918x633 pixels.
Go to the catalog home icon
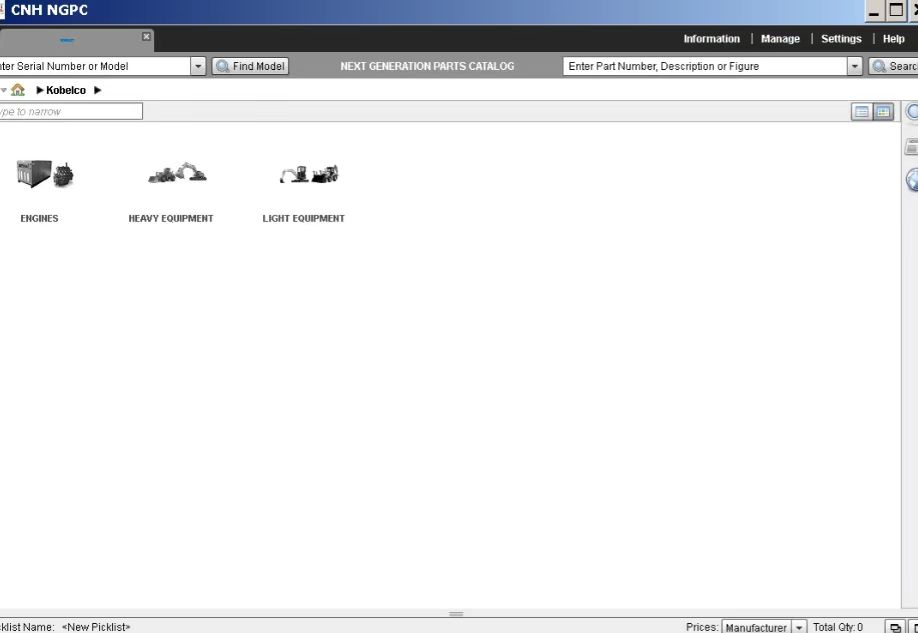coord(18,90)
